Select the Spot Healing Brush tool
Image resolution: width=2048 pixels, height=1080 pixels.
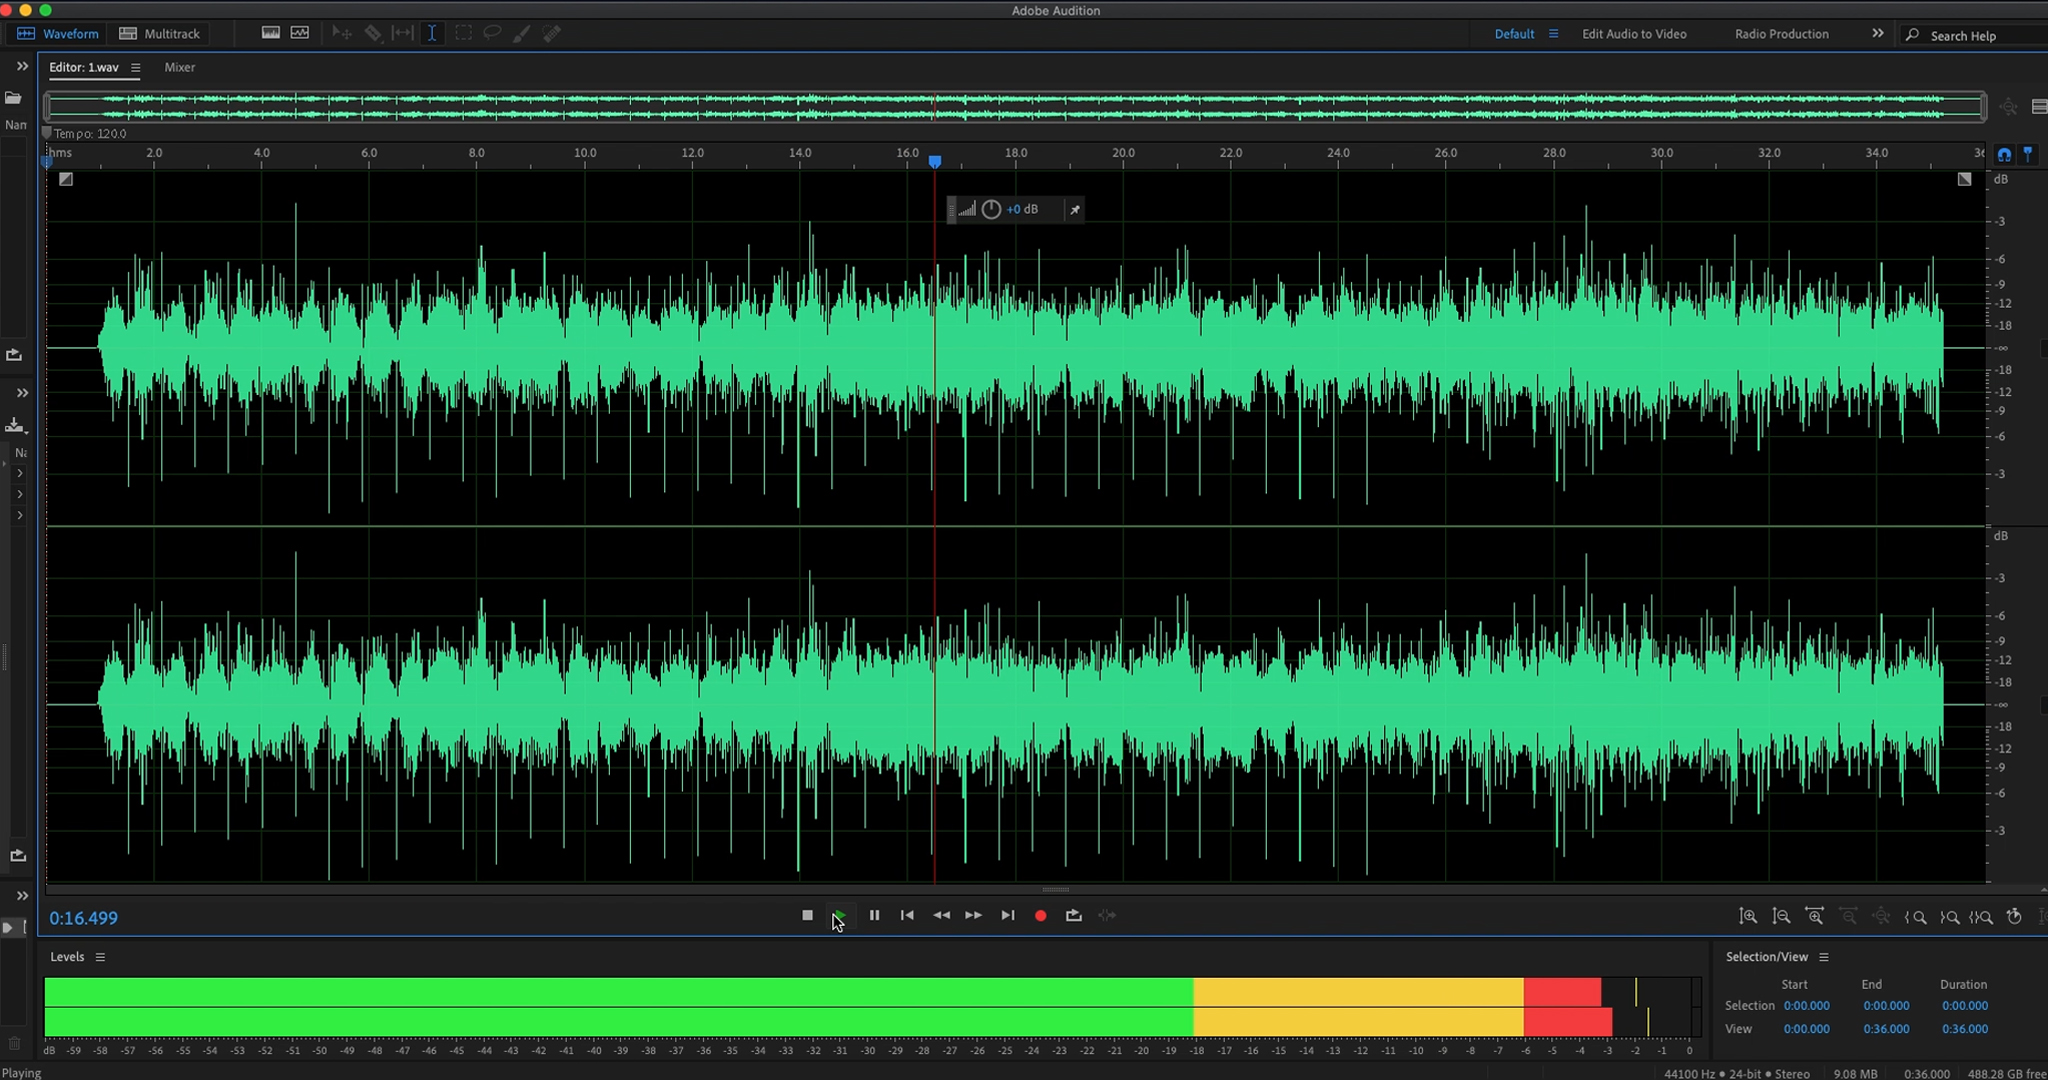[x=552, y=33]
